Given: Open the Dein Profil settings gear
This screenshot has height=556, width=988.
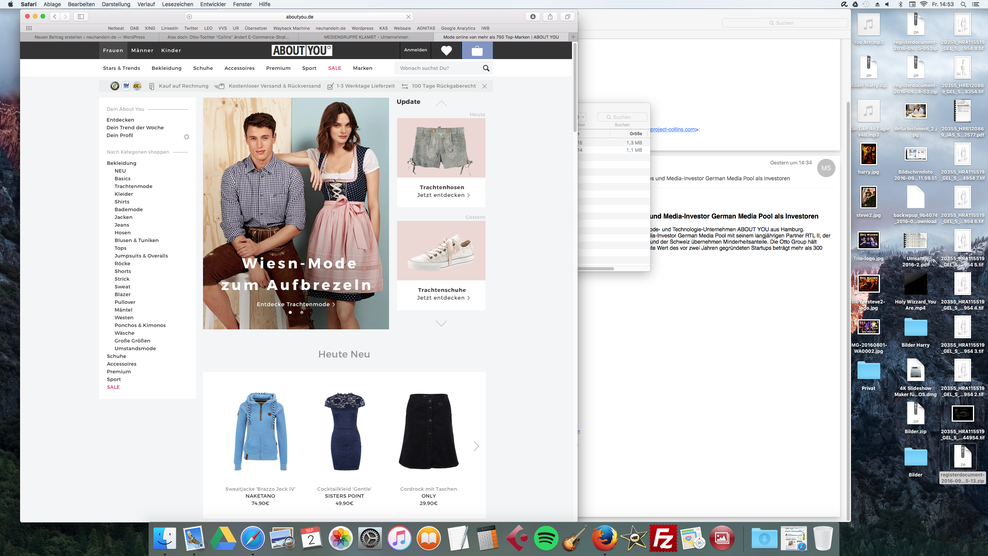Looking at the screenshot, I should [187, 137].
